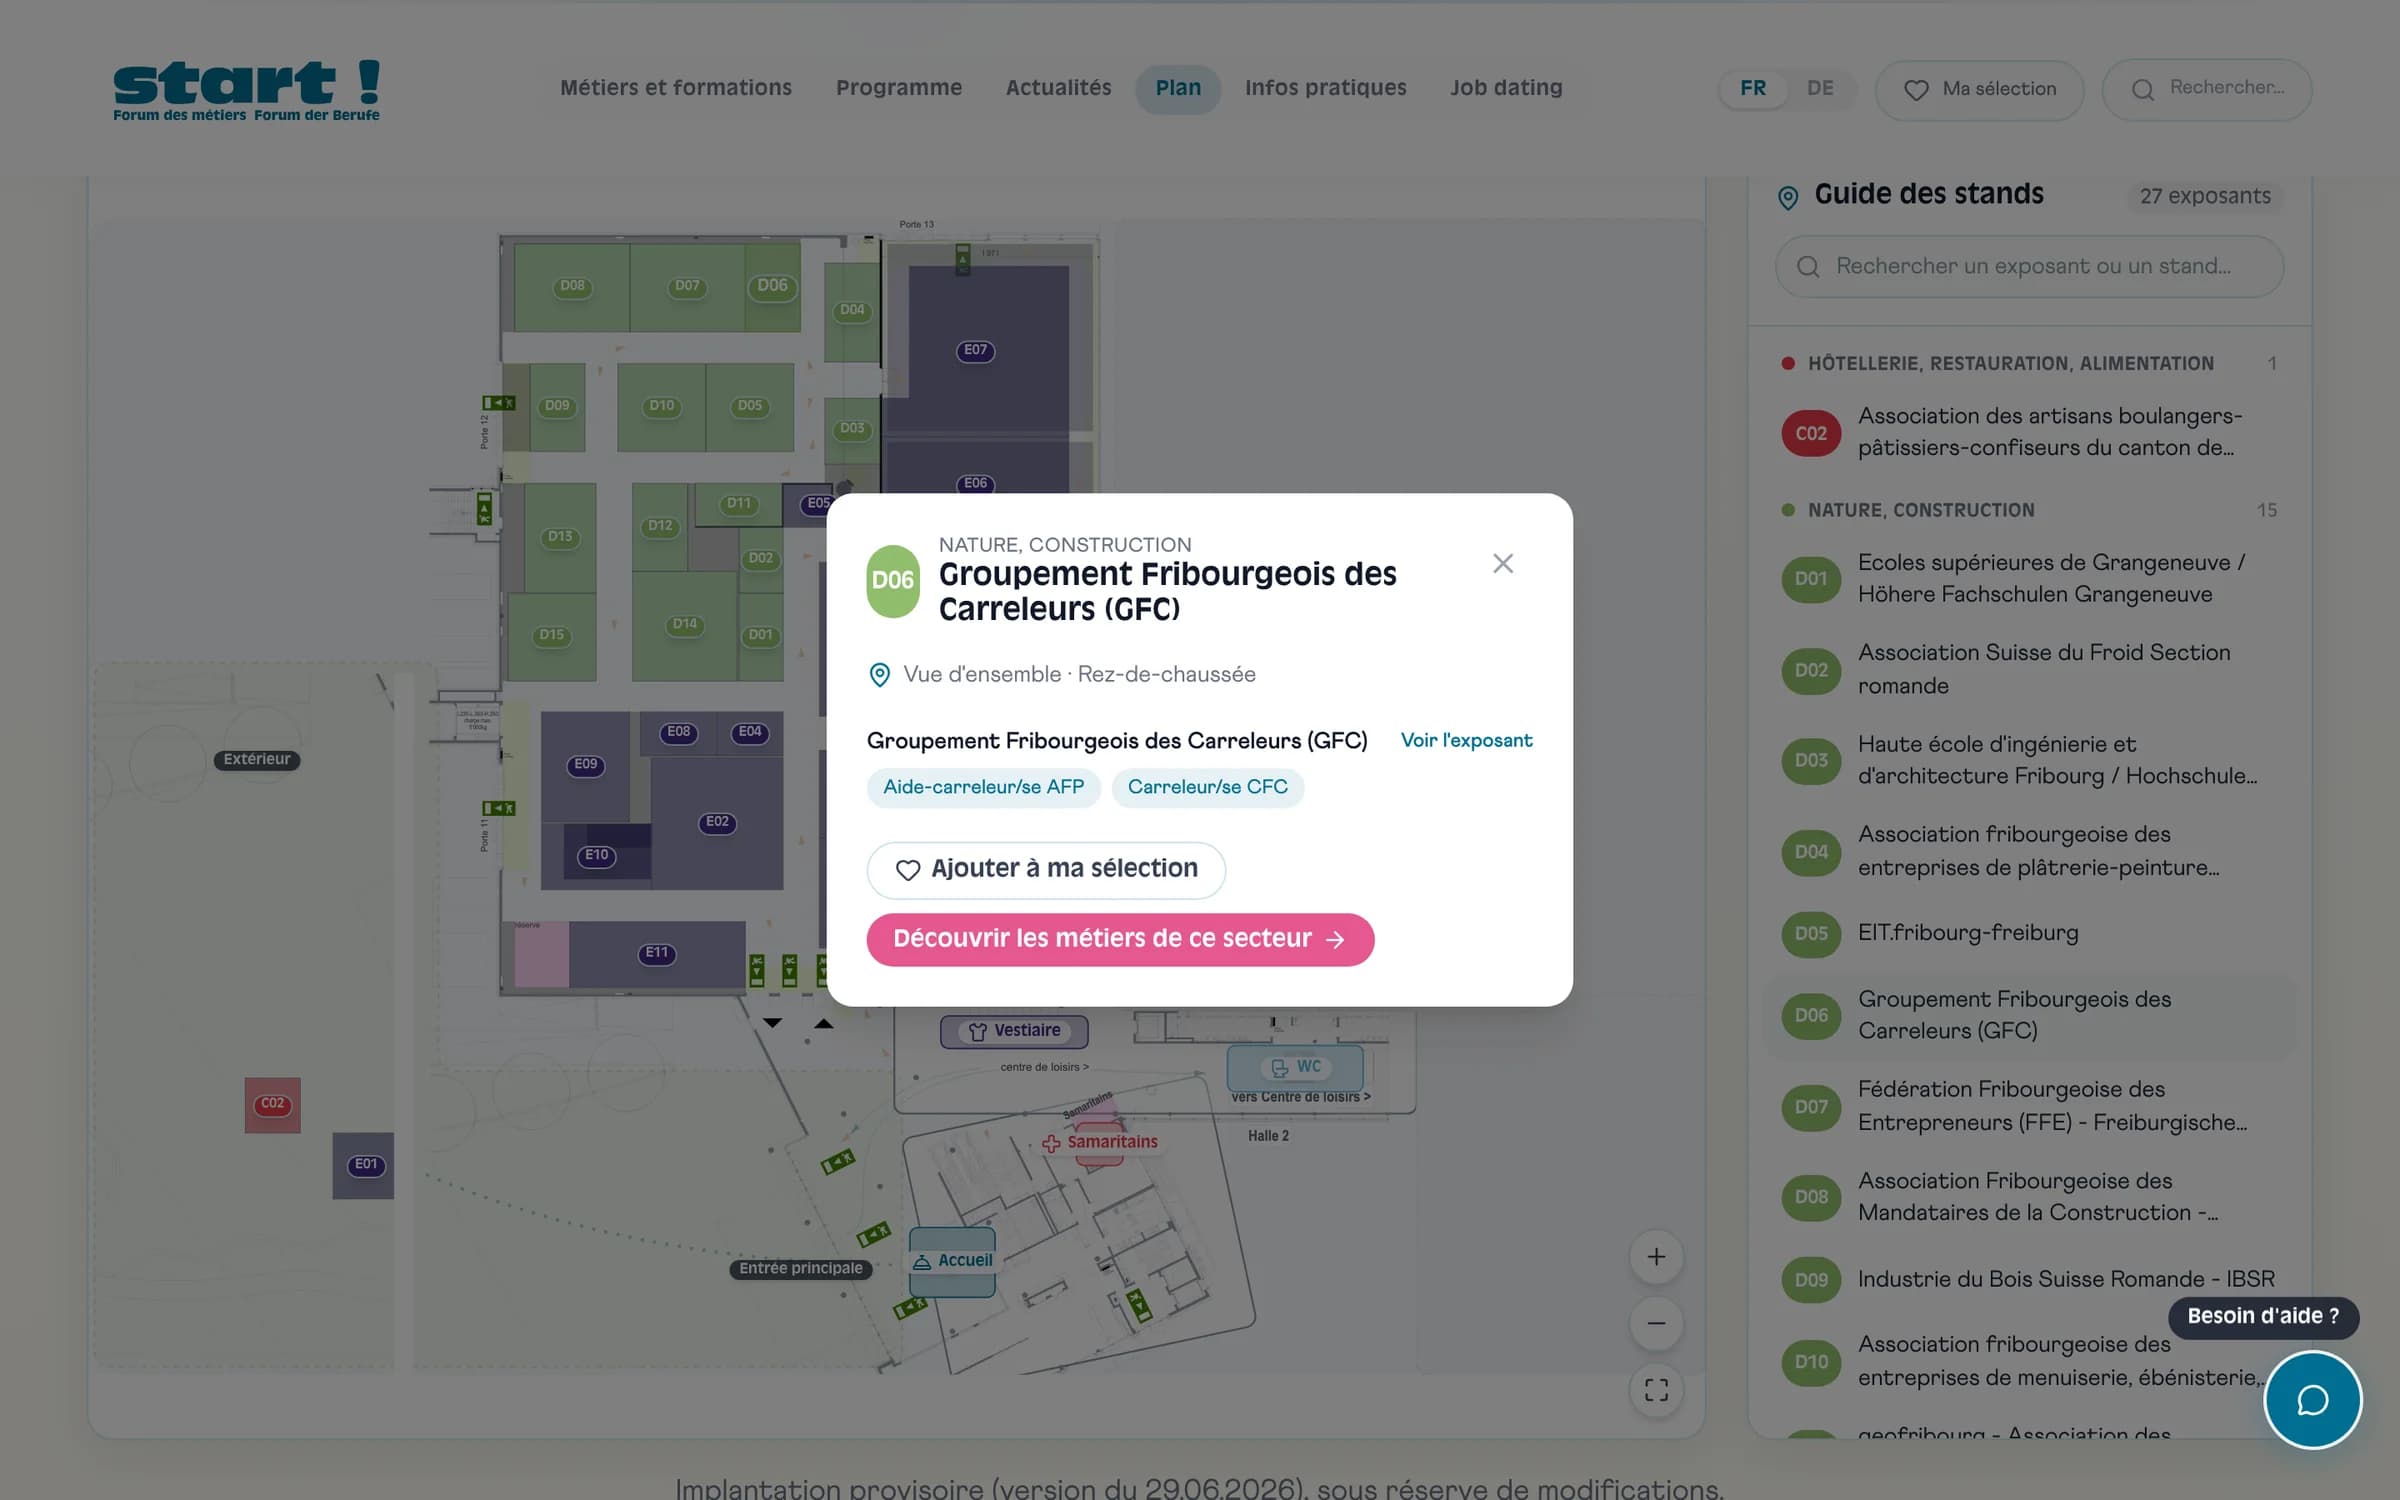Click the E01 stand marker on map
The width and height of the screenshot is (2400, 1500).
[366, 1165]
